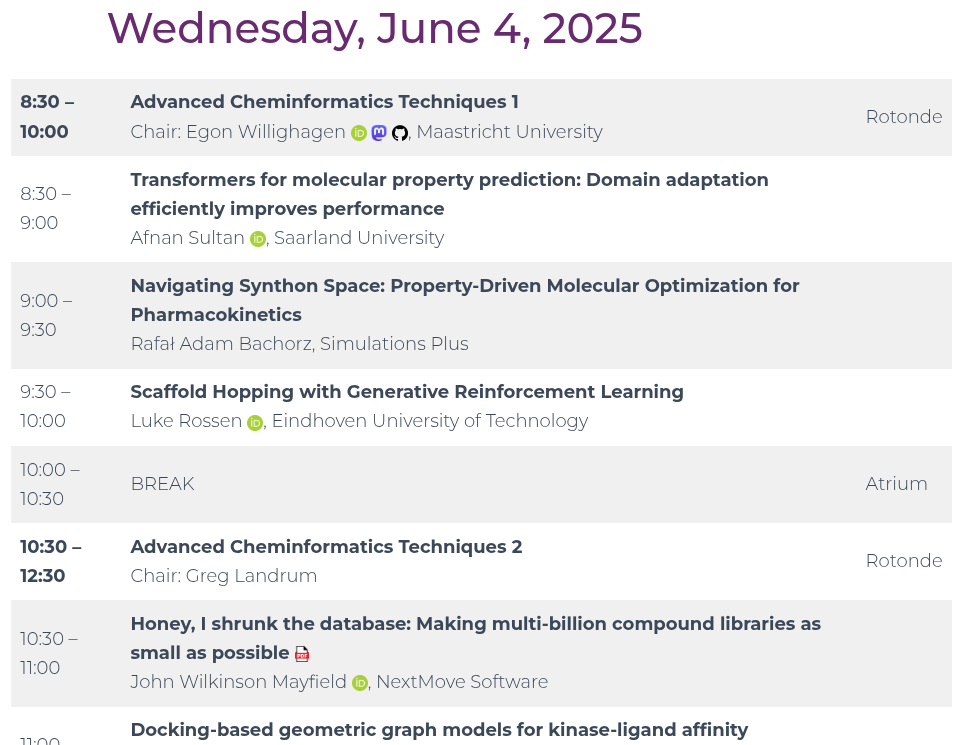Click 'Rotonde' location for session 1

coord(904,117)
